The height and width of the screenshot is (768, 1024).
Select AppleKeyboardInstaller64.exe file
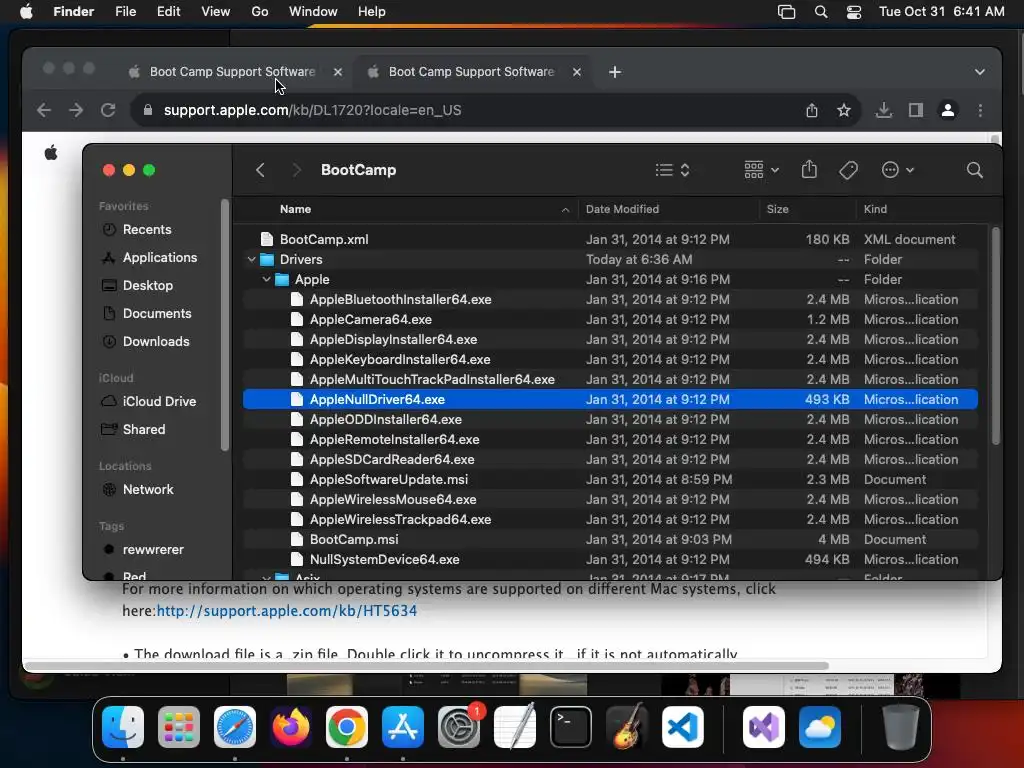pos(610,359)
